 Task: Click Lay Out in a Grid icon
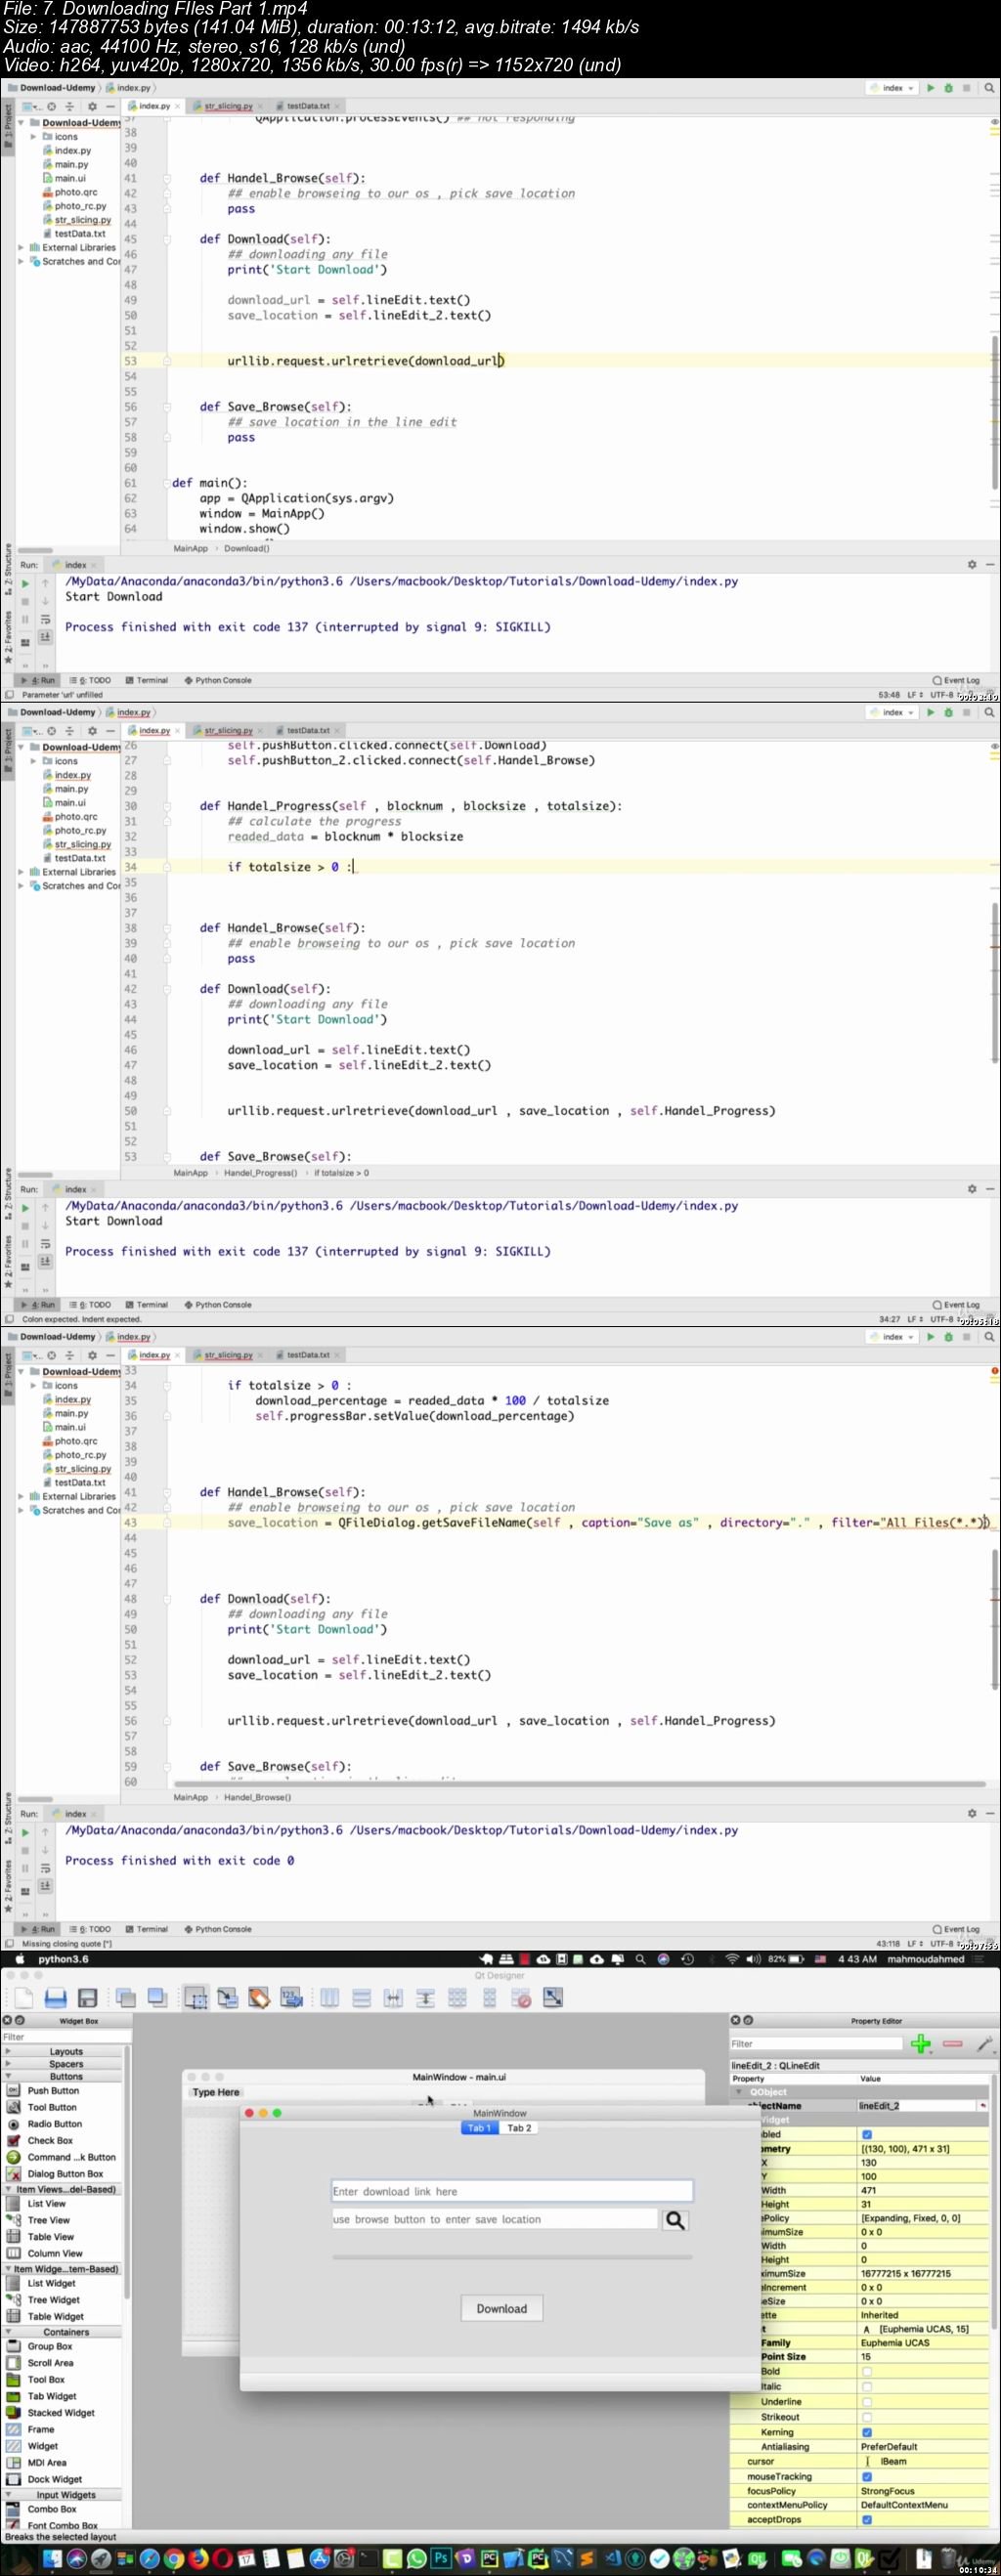pyautogui.click(x=457, y=1998)
